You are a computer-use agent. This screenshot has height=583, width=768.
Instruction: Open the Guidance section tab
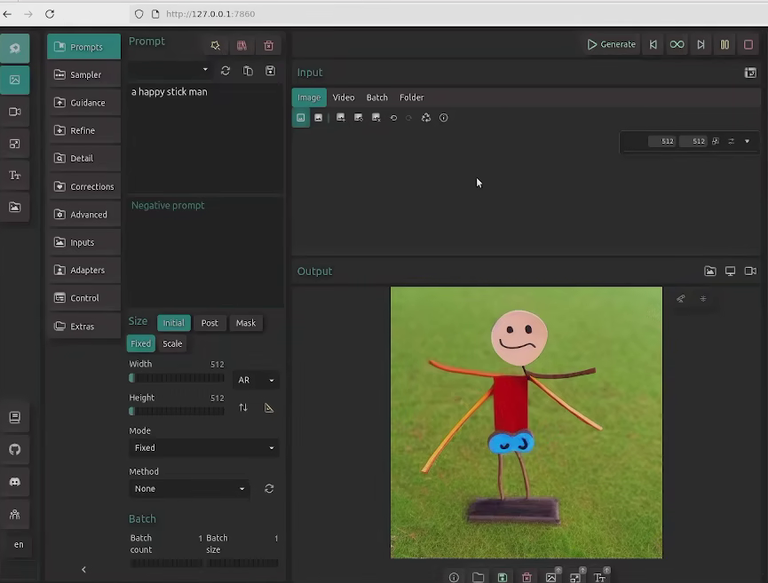[84, 102]
